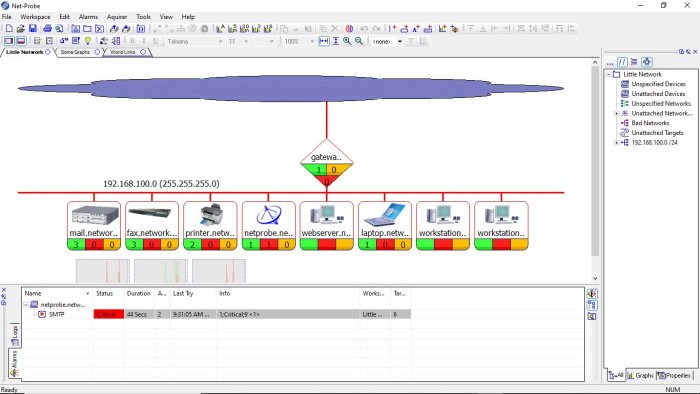Toggle circle on Little Network tab
The width and height of the screenshot is (700, 394).
point(48,52)
